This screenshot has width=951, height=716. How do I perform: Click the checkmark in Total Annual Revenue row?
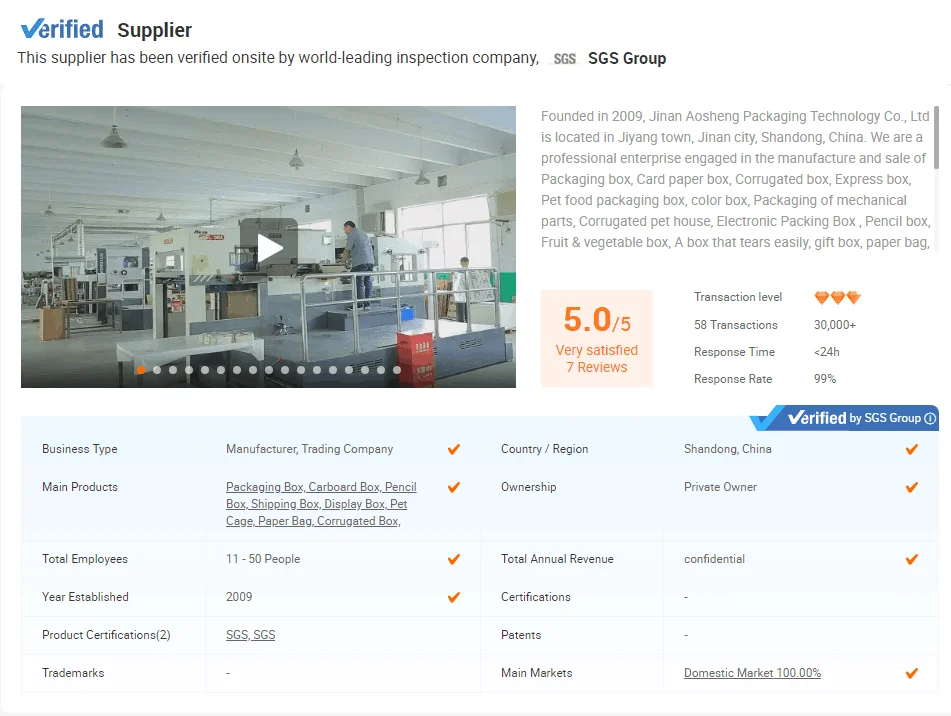click(x=912, y=559)
